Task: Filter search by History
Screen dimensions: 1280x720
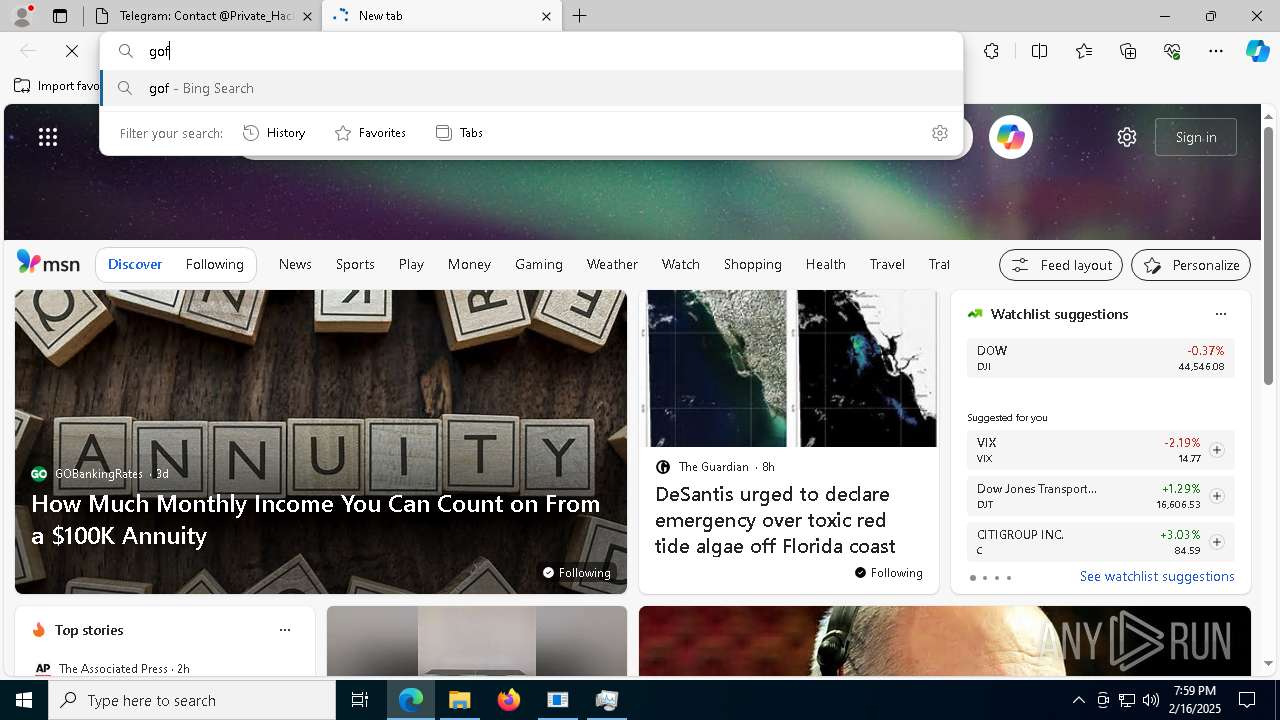Action: [275, 133]
